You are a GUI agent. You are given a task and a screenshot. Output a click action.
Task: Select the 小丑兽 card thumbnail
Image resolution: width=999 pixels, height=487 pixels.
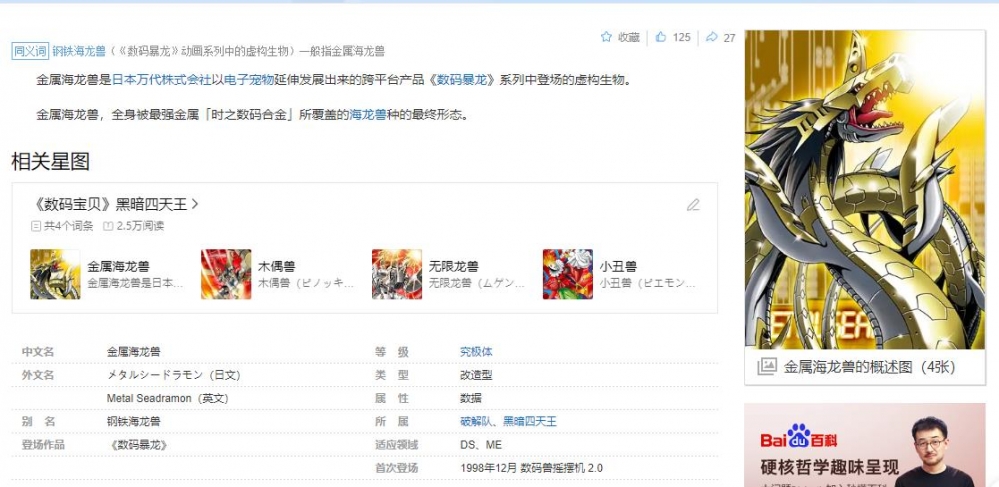click(568, 274)
